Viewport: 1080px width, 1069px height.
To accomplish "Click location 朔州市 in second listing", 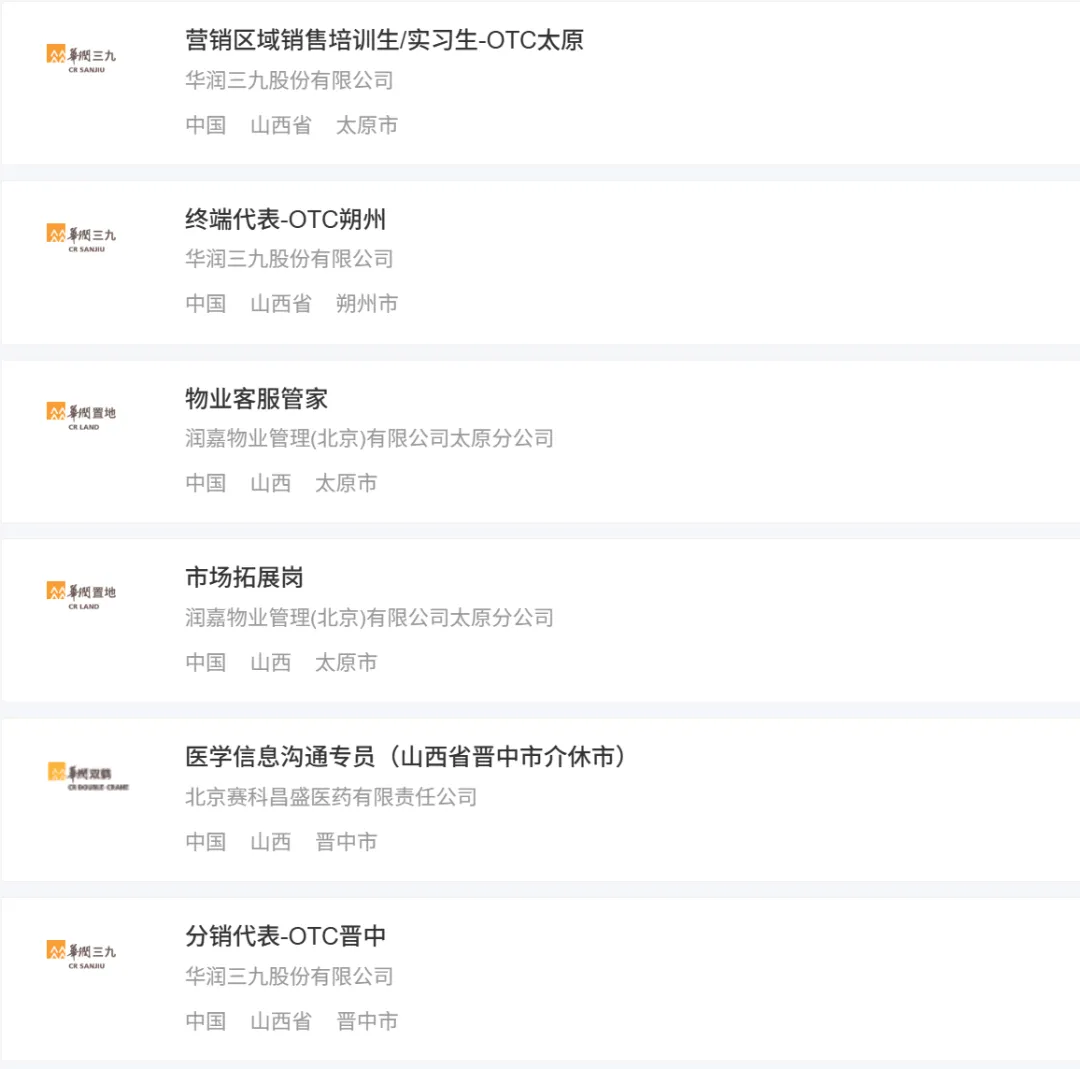I will 366,303.
